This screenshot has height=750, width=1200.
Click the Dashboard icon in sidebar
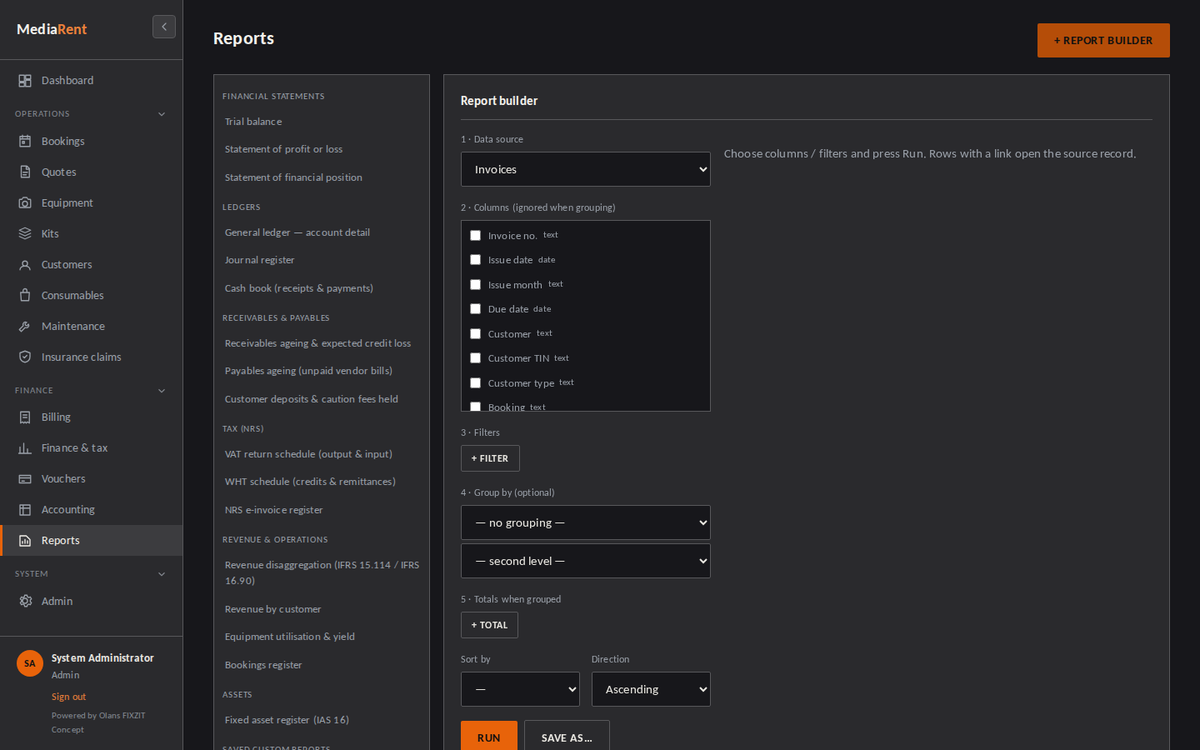click(25, 80)
